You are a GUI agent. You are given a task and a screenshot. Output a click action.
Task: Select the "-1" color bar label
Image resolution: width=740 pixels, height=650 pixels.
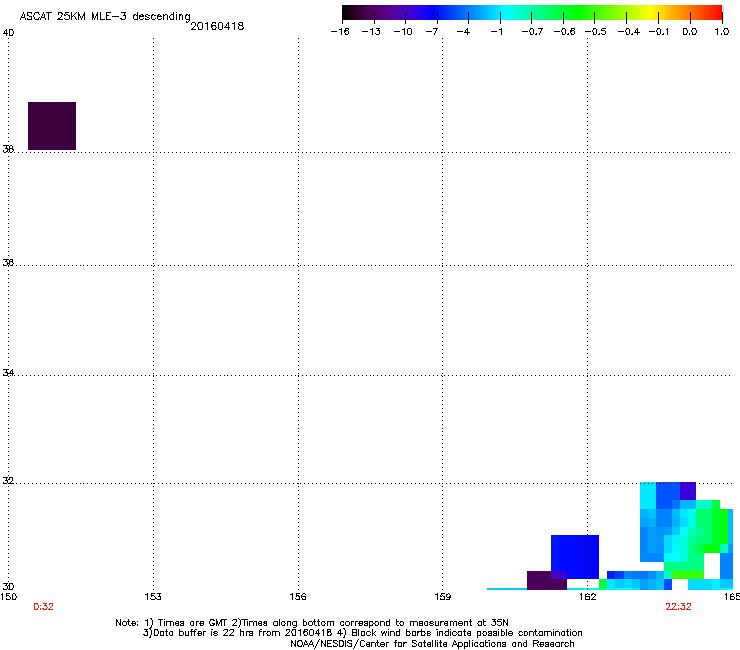[496, 32]
